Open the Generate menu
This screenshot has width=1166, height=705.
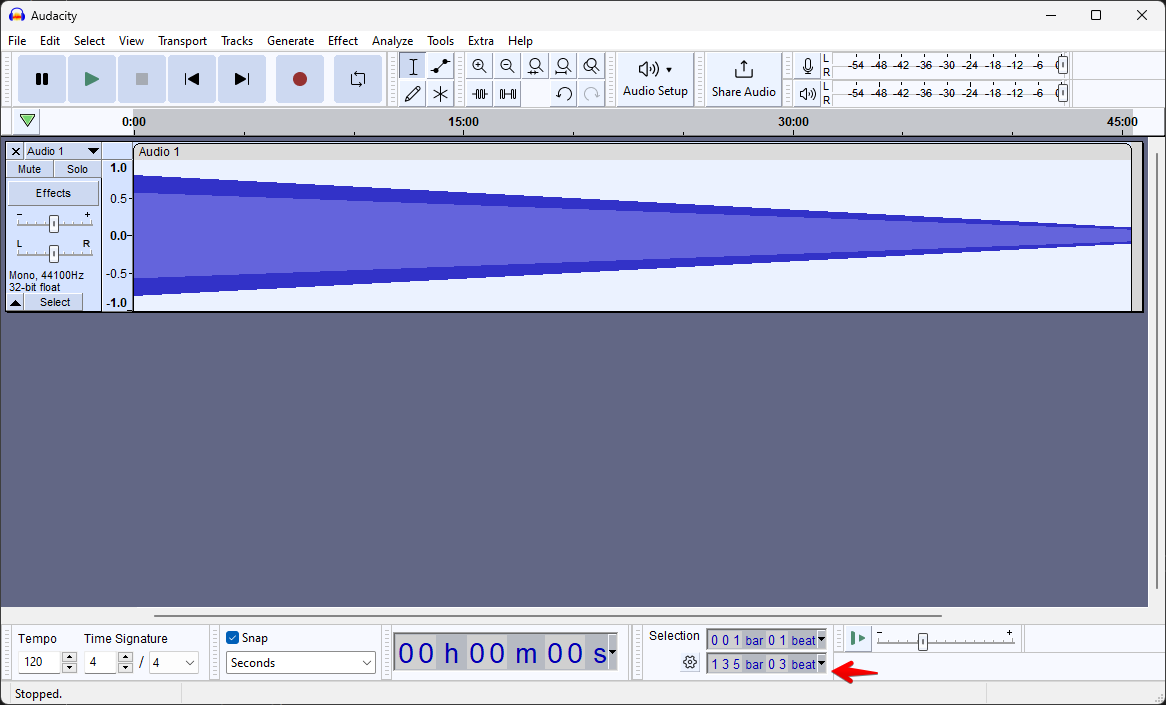point(291,41)
